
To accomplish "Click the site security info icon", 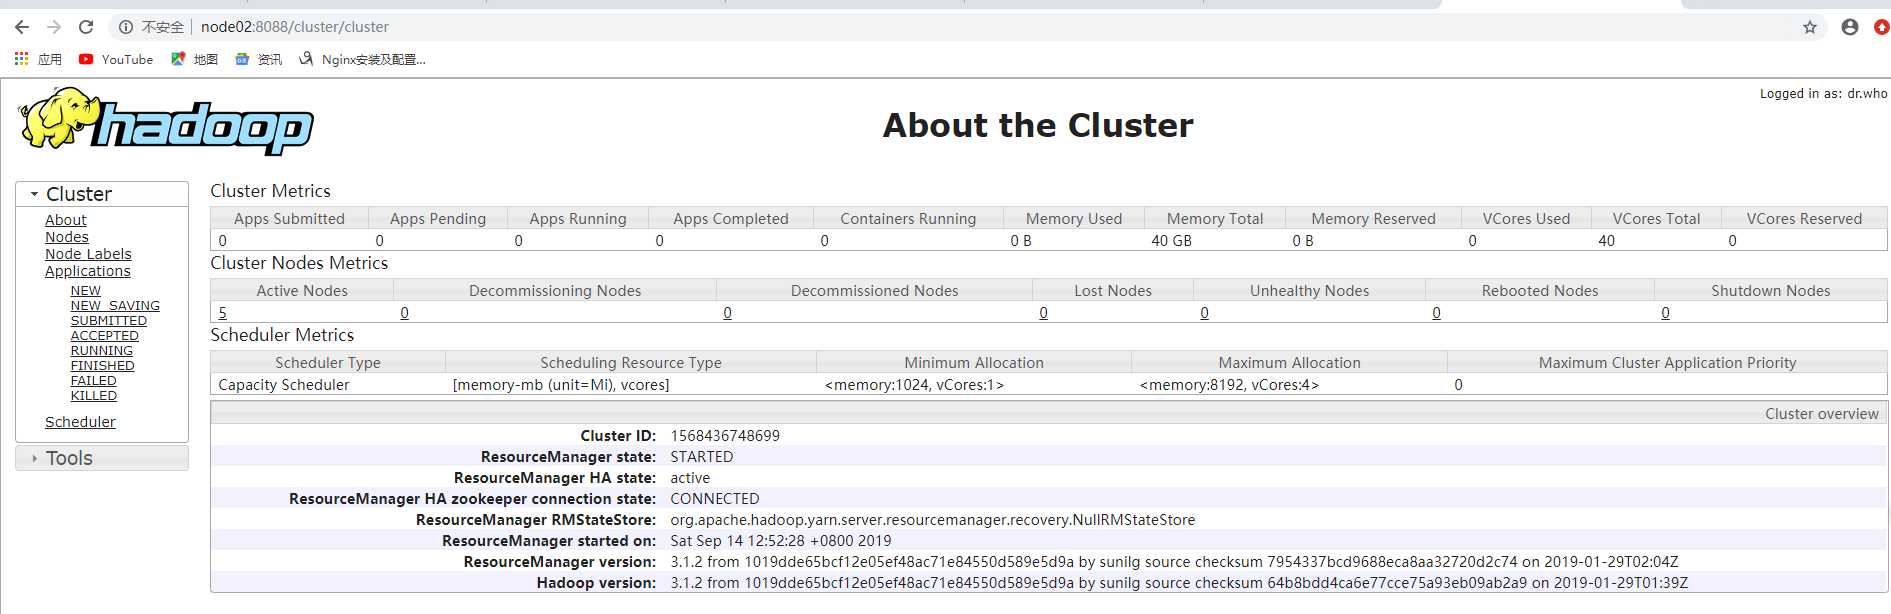I will pos(126,27).
